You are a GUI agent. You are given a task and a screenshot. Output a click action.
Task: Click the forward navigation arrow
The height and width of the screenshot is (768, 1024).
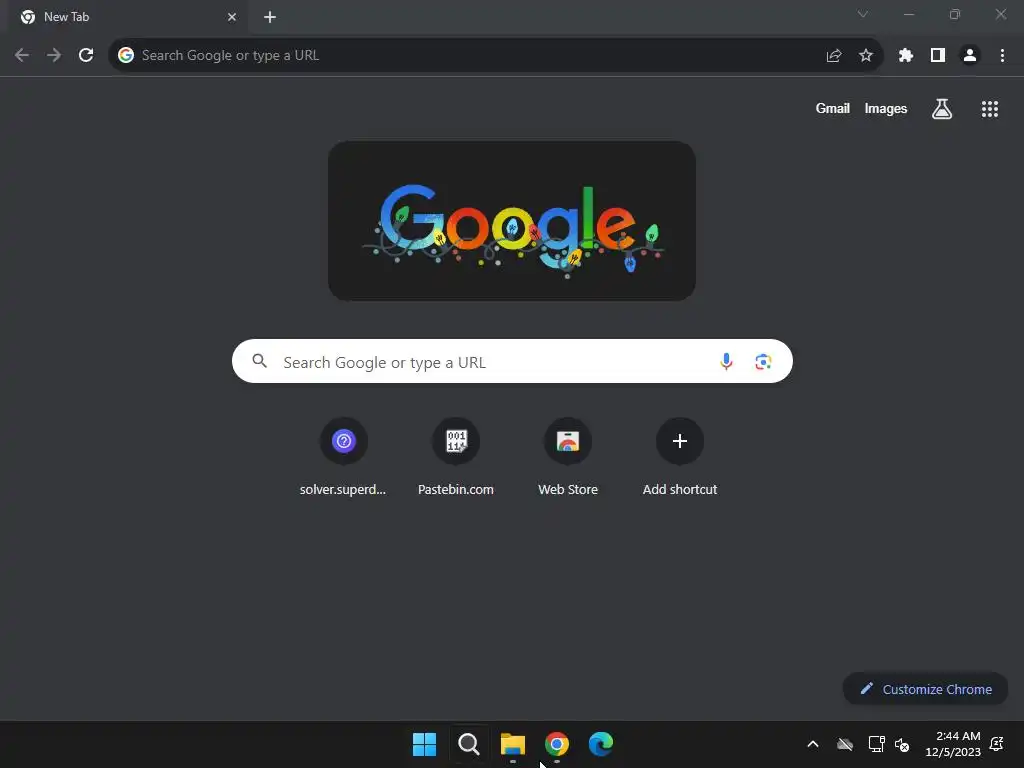pyautogui.click(x=54, y=56)
